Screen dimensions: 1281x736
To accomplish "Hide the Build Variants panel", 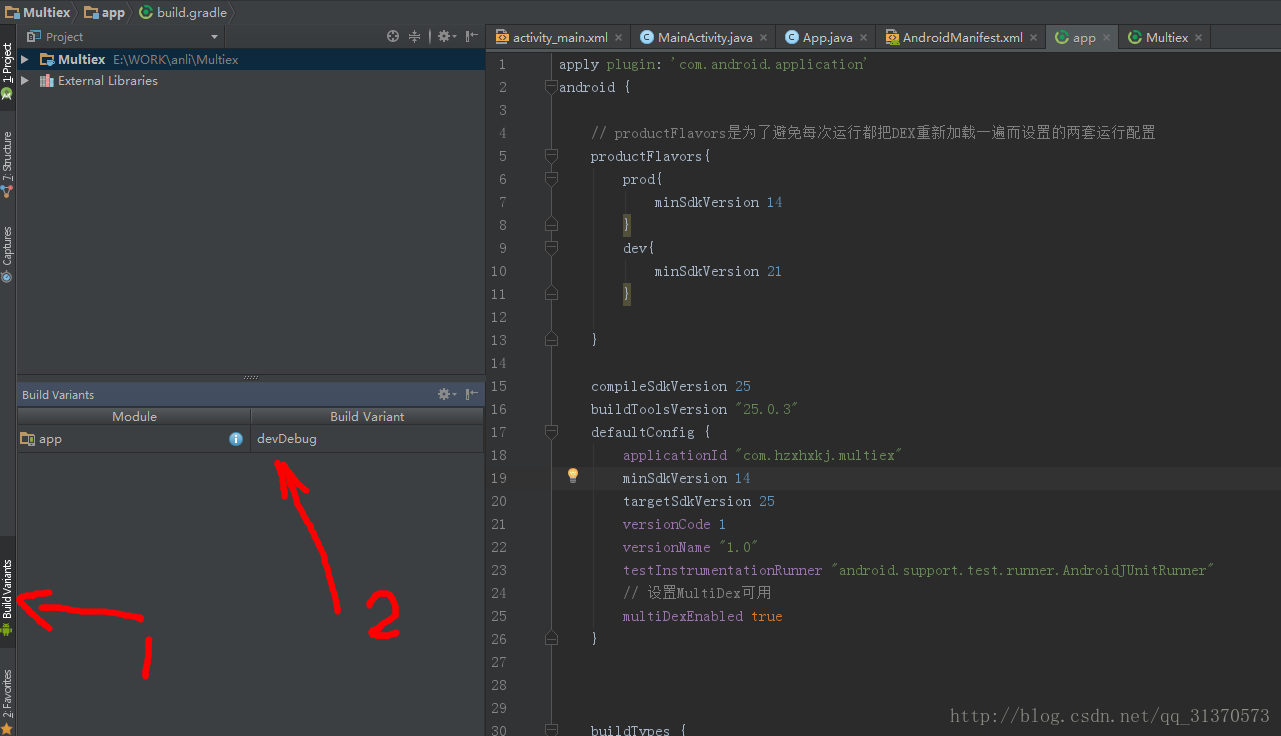I will pyautogui.click(x=471, y=394).
